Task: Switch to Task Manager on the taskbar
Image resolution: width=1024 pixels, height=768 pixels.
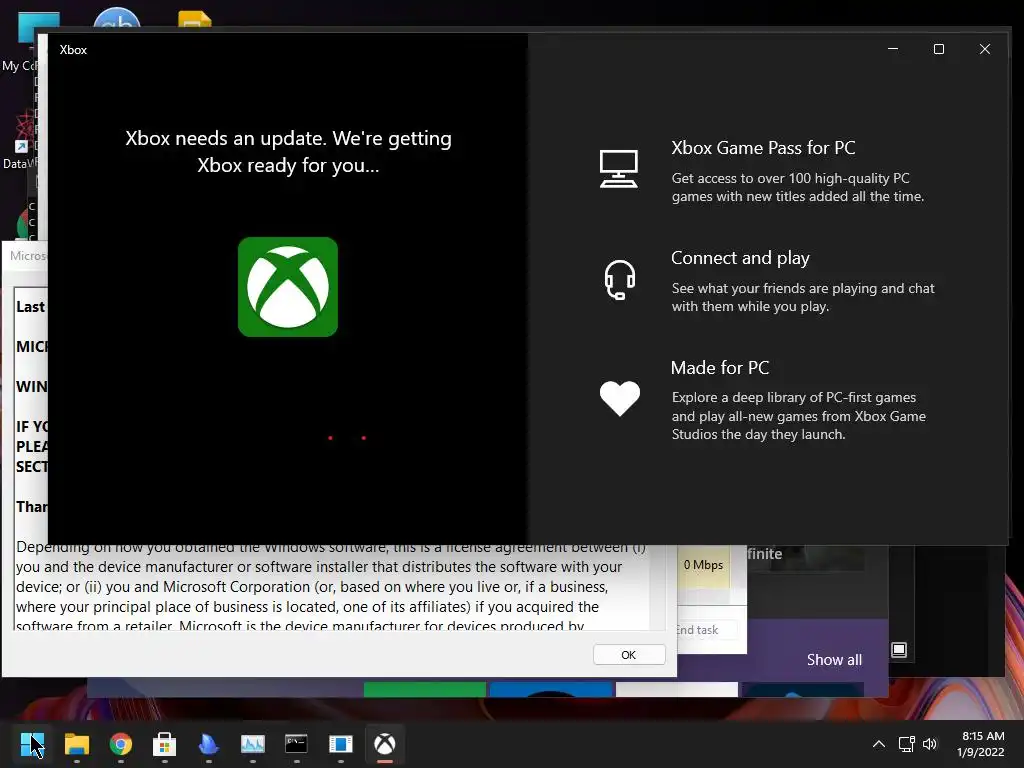Action: pos(253,744)
